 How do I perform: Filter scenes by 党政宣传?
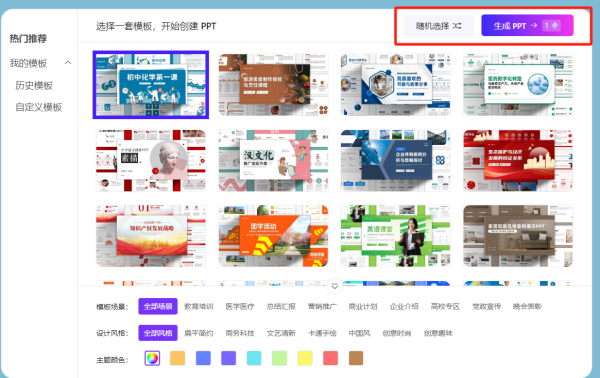(486, 306)
